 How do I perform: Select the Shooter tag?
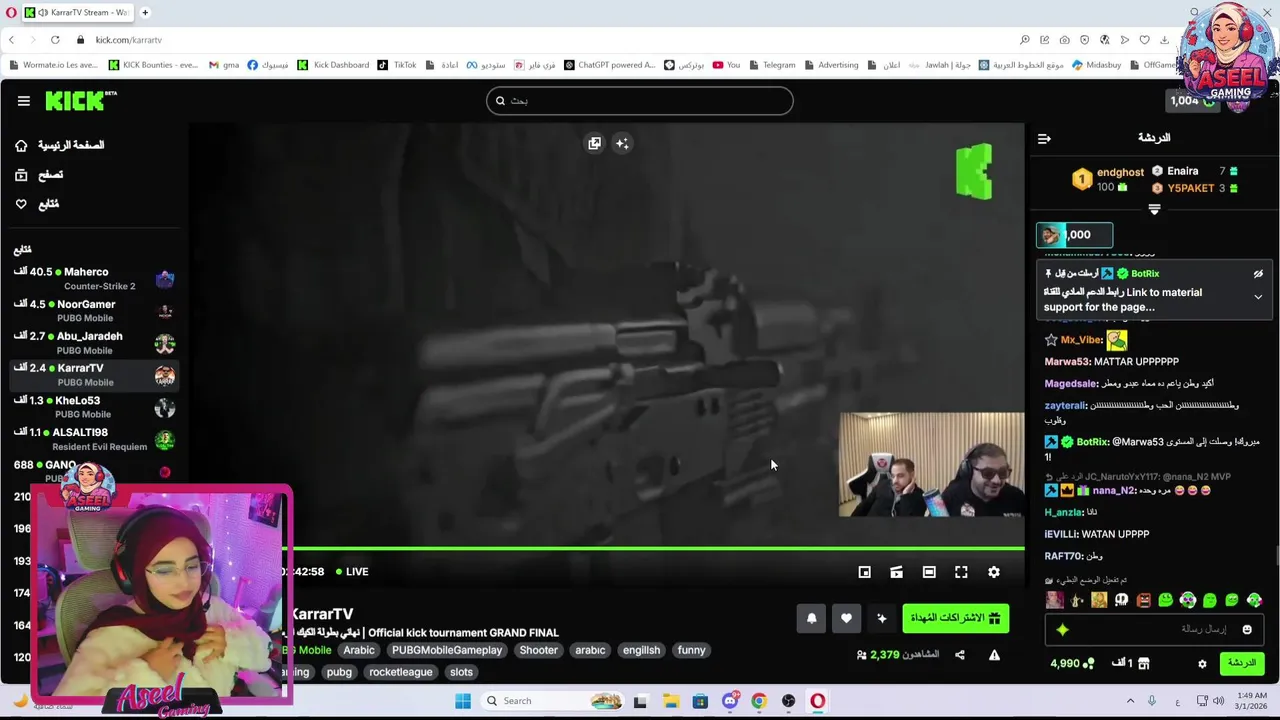tap(538, 650)
